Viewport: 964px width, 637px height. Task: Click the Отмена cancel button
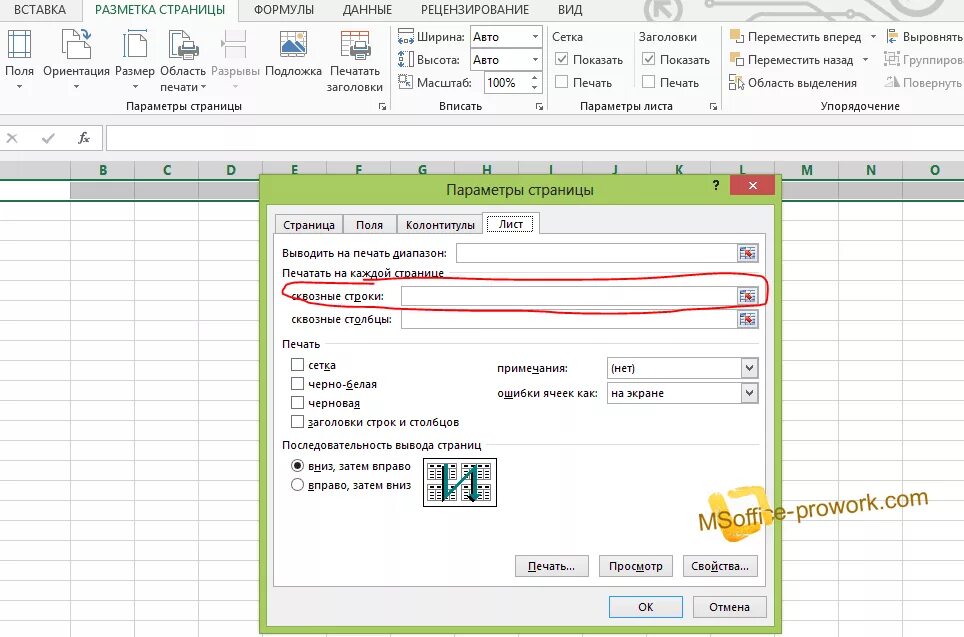coord(729,607)
